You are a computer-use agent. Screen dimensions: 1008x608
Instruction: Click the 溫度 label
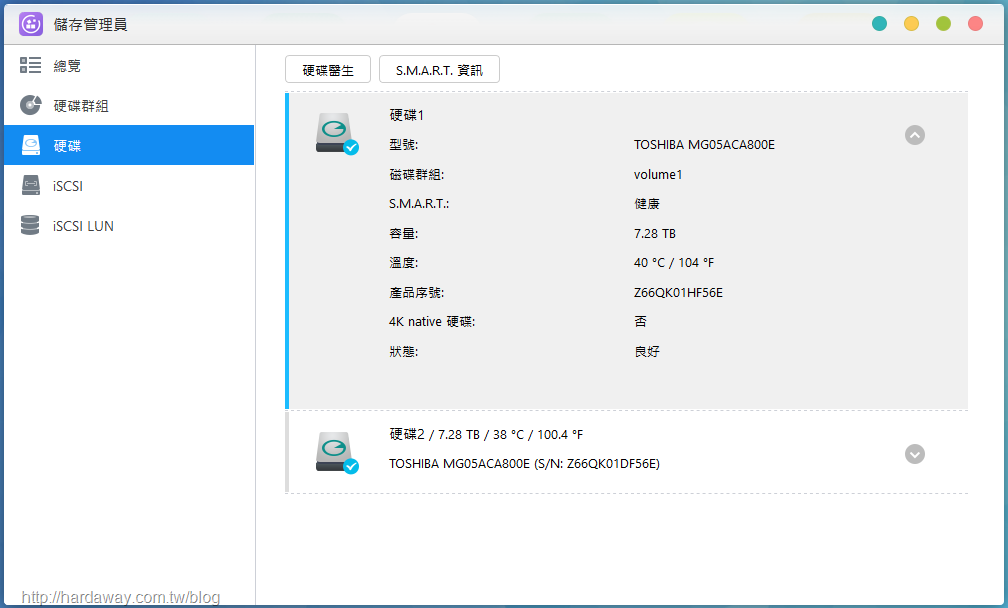[403, 262]
